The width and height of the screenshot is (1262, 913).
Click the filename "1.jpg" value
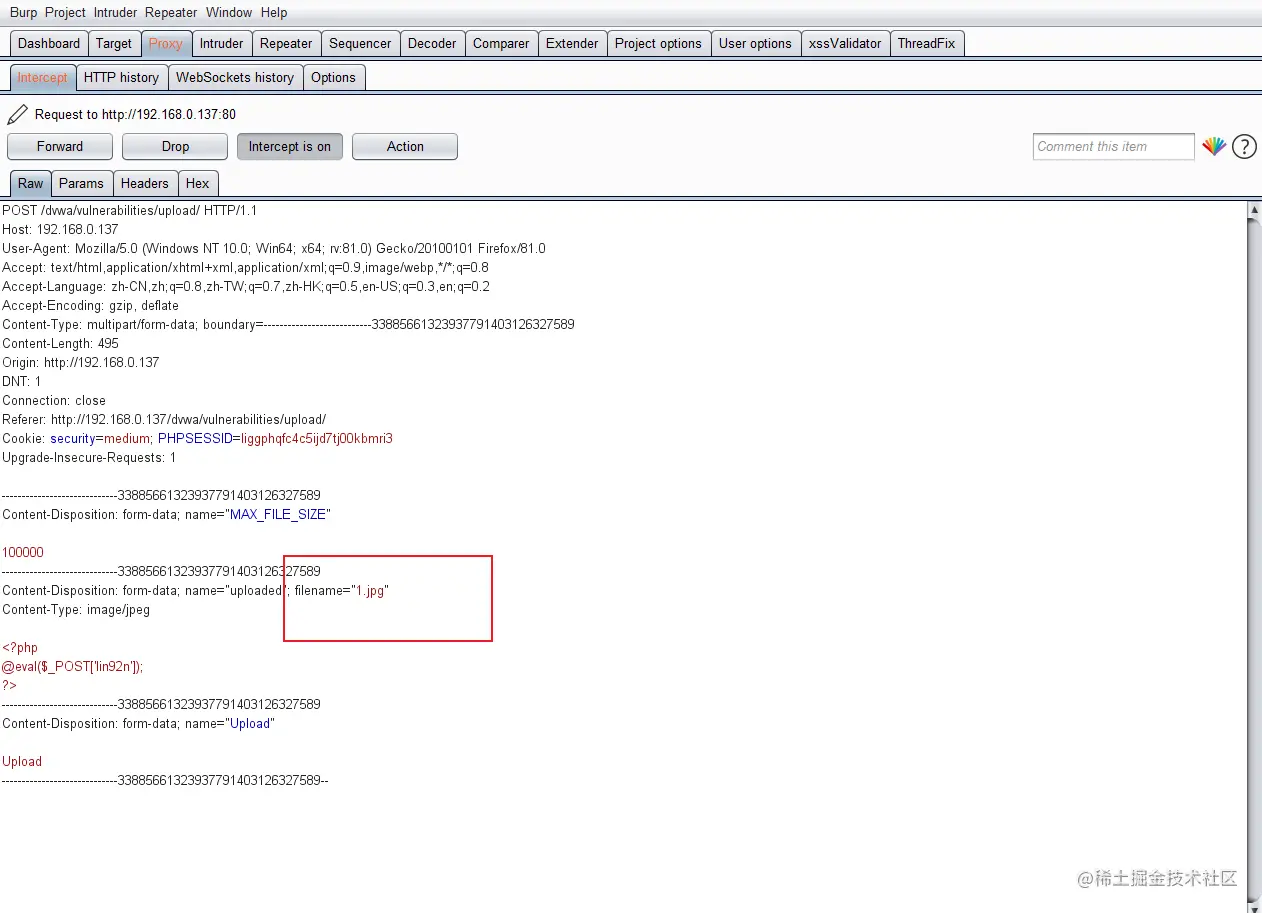[371, 590]
